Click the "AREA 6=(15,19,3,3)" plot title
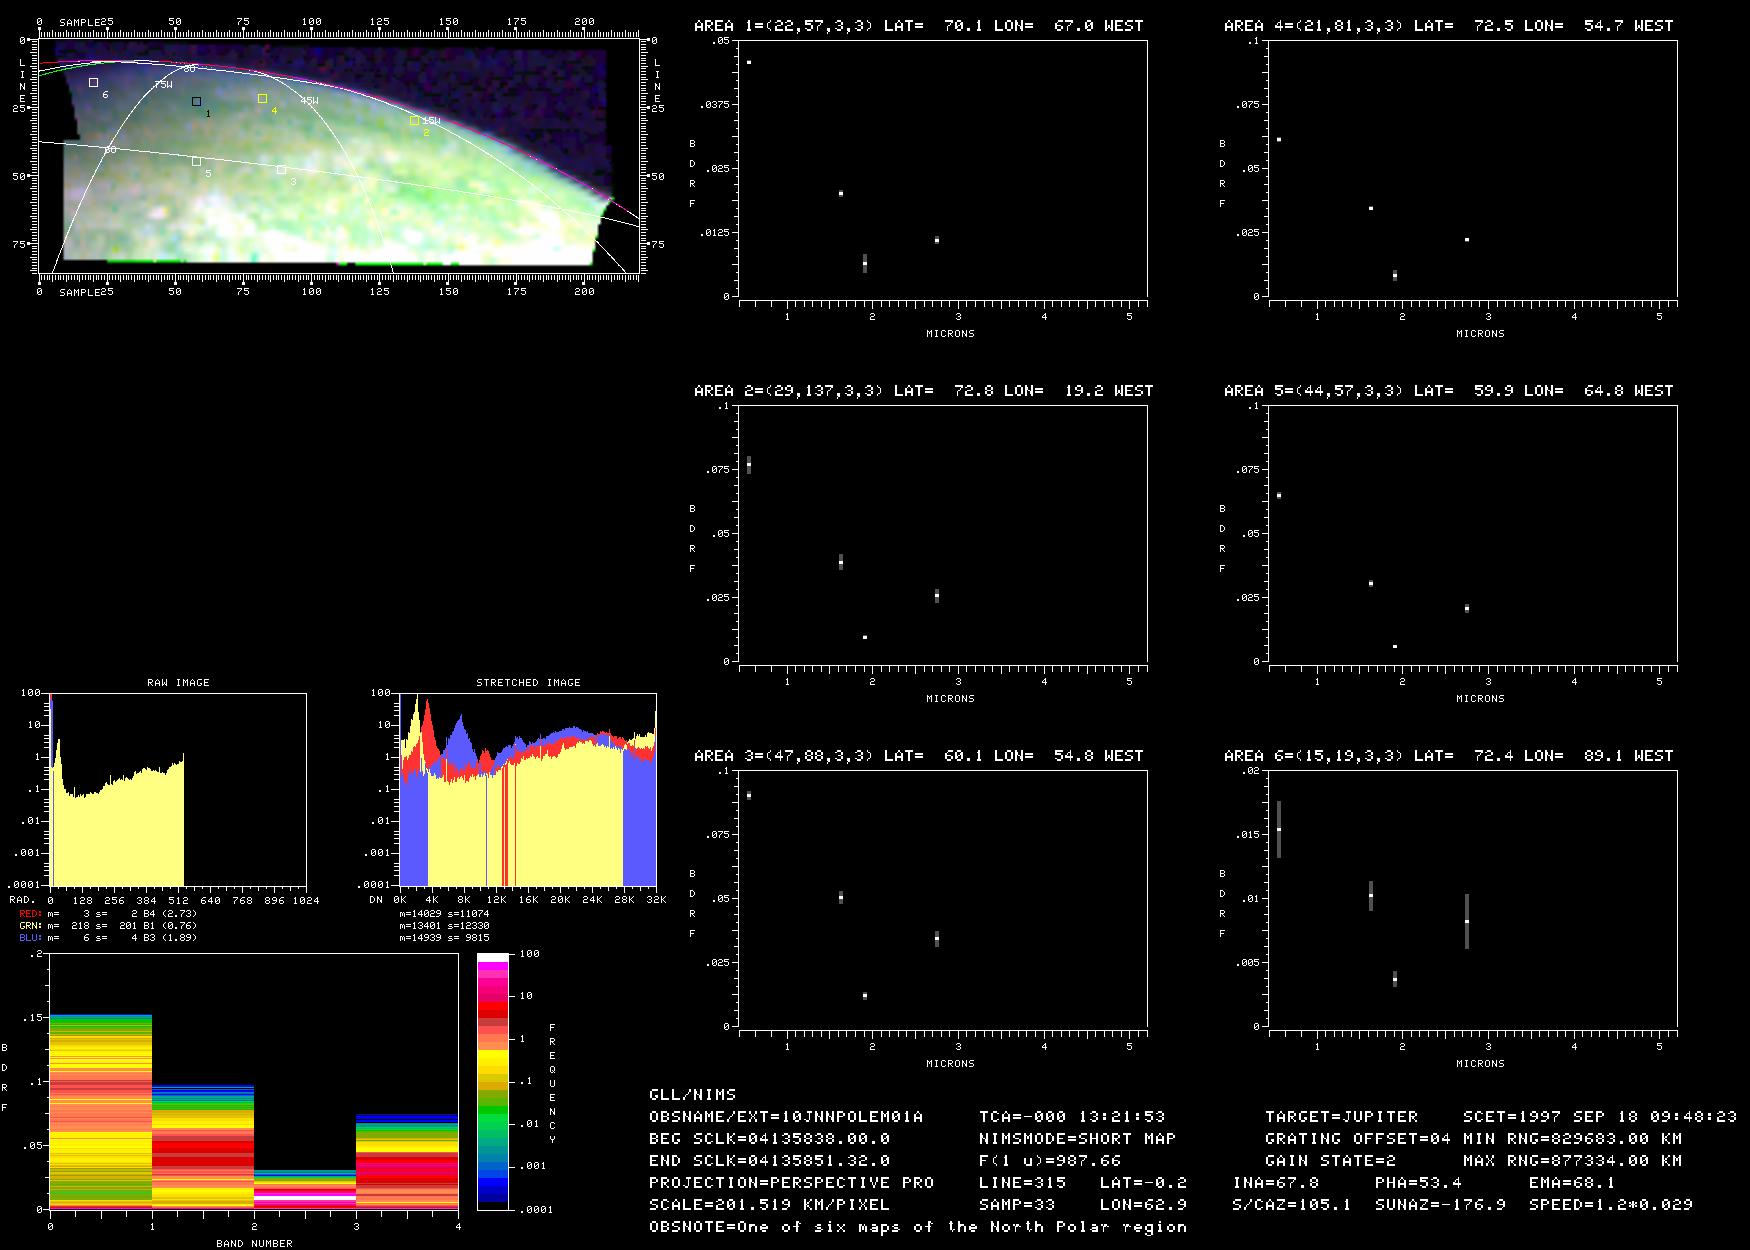Viewport: 1750px width, 1250px height. click(1314, 756)
